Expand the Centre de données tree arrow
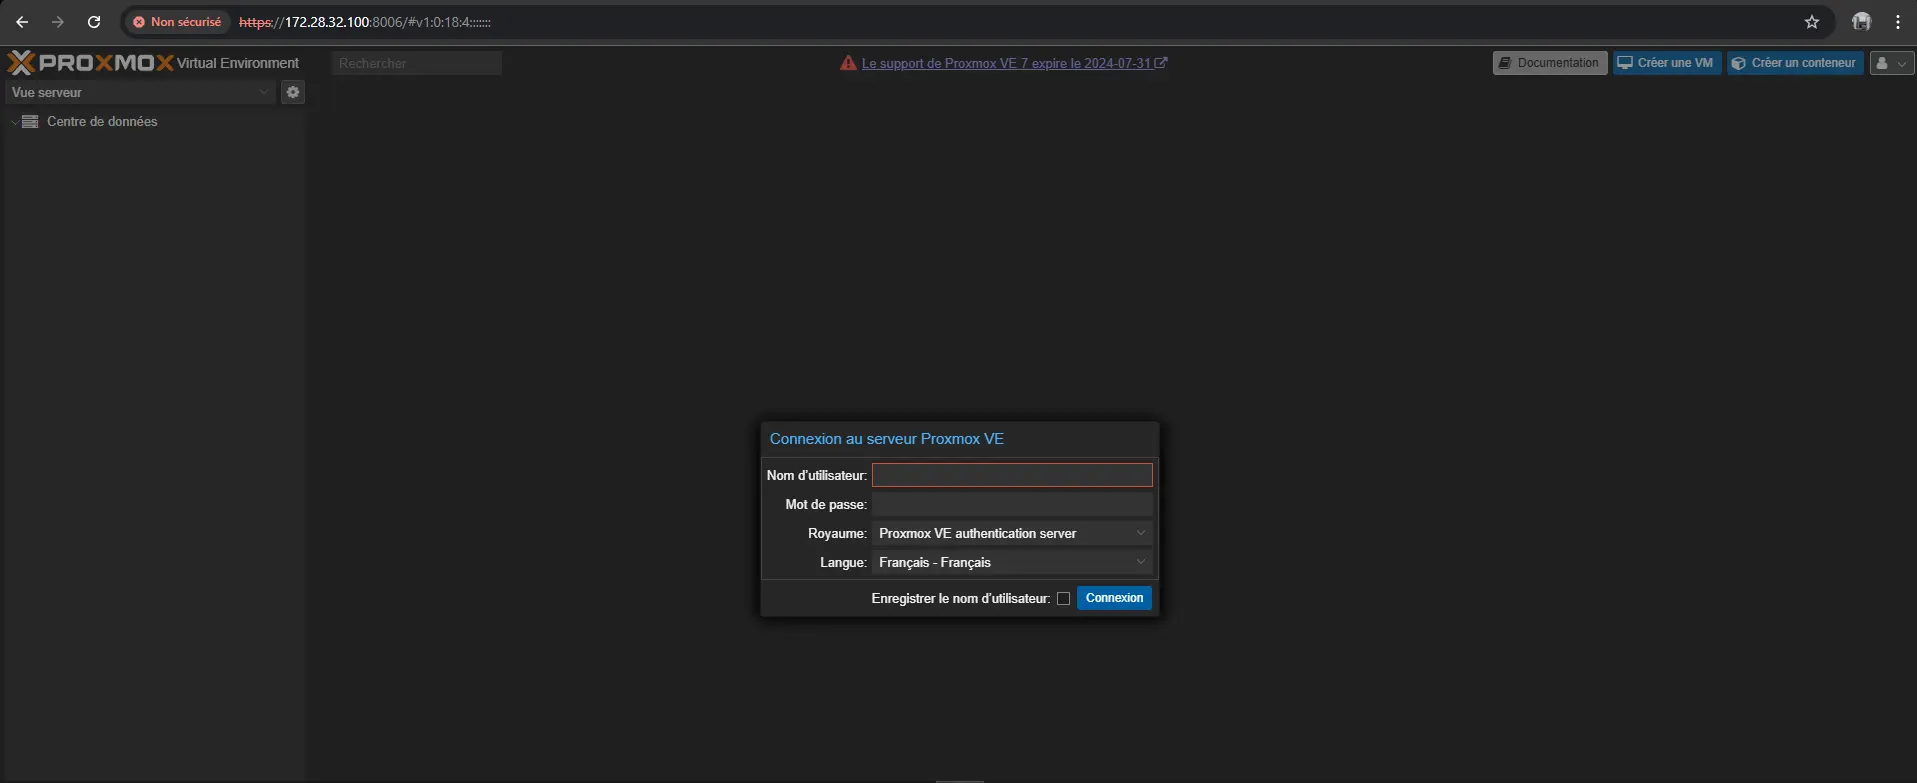 click(14, 122)
